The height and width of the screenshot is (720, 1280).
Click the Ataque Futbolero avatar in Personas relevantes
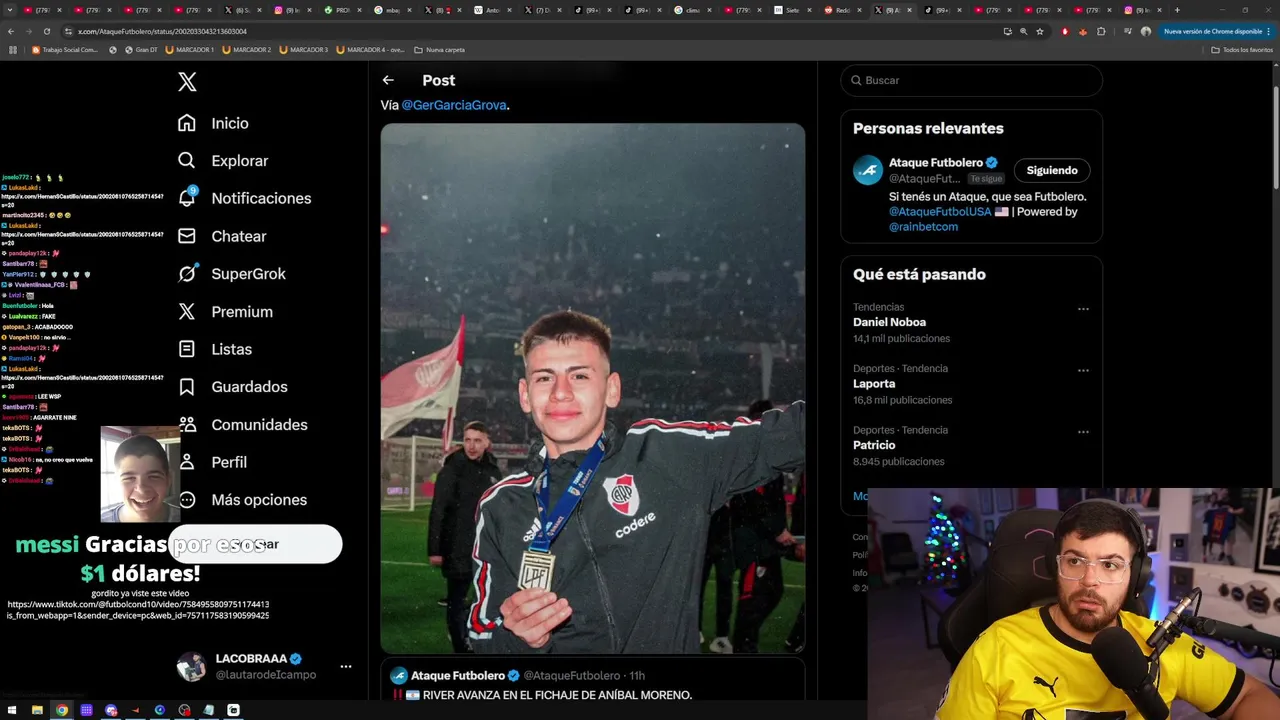(868, 170)
